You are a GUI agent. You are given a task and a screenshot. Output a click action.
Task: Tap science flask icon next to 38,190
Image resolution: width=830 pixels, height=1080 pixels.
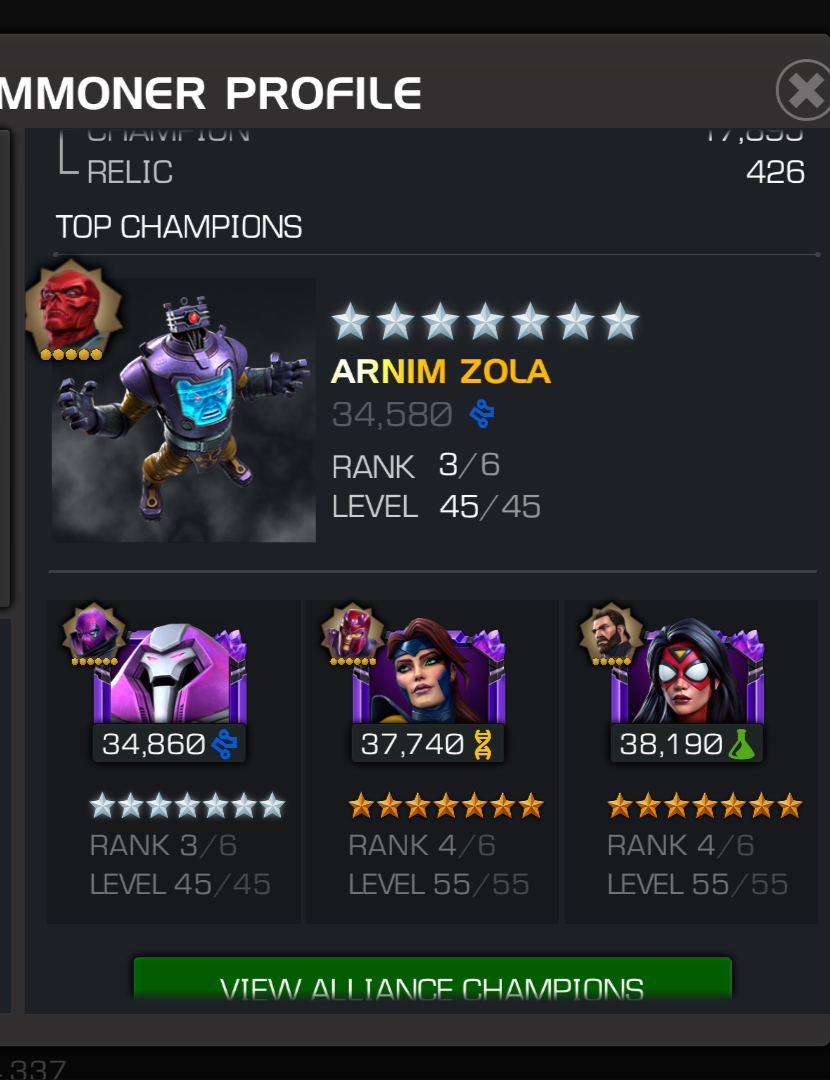click(x=742, y=744)
